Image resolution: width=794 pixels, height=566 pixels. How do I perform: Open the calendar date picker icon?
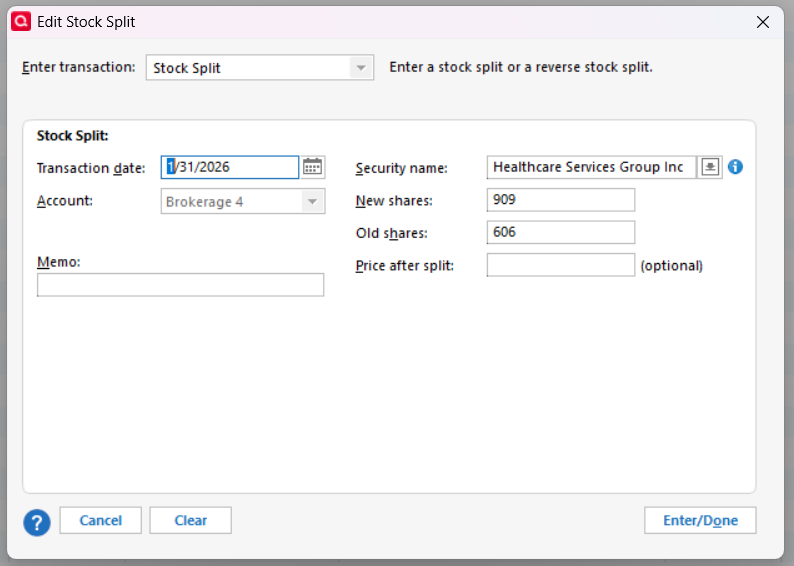coord(313,167)
